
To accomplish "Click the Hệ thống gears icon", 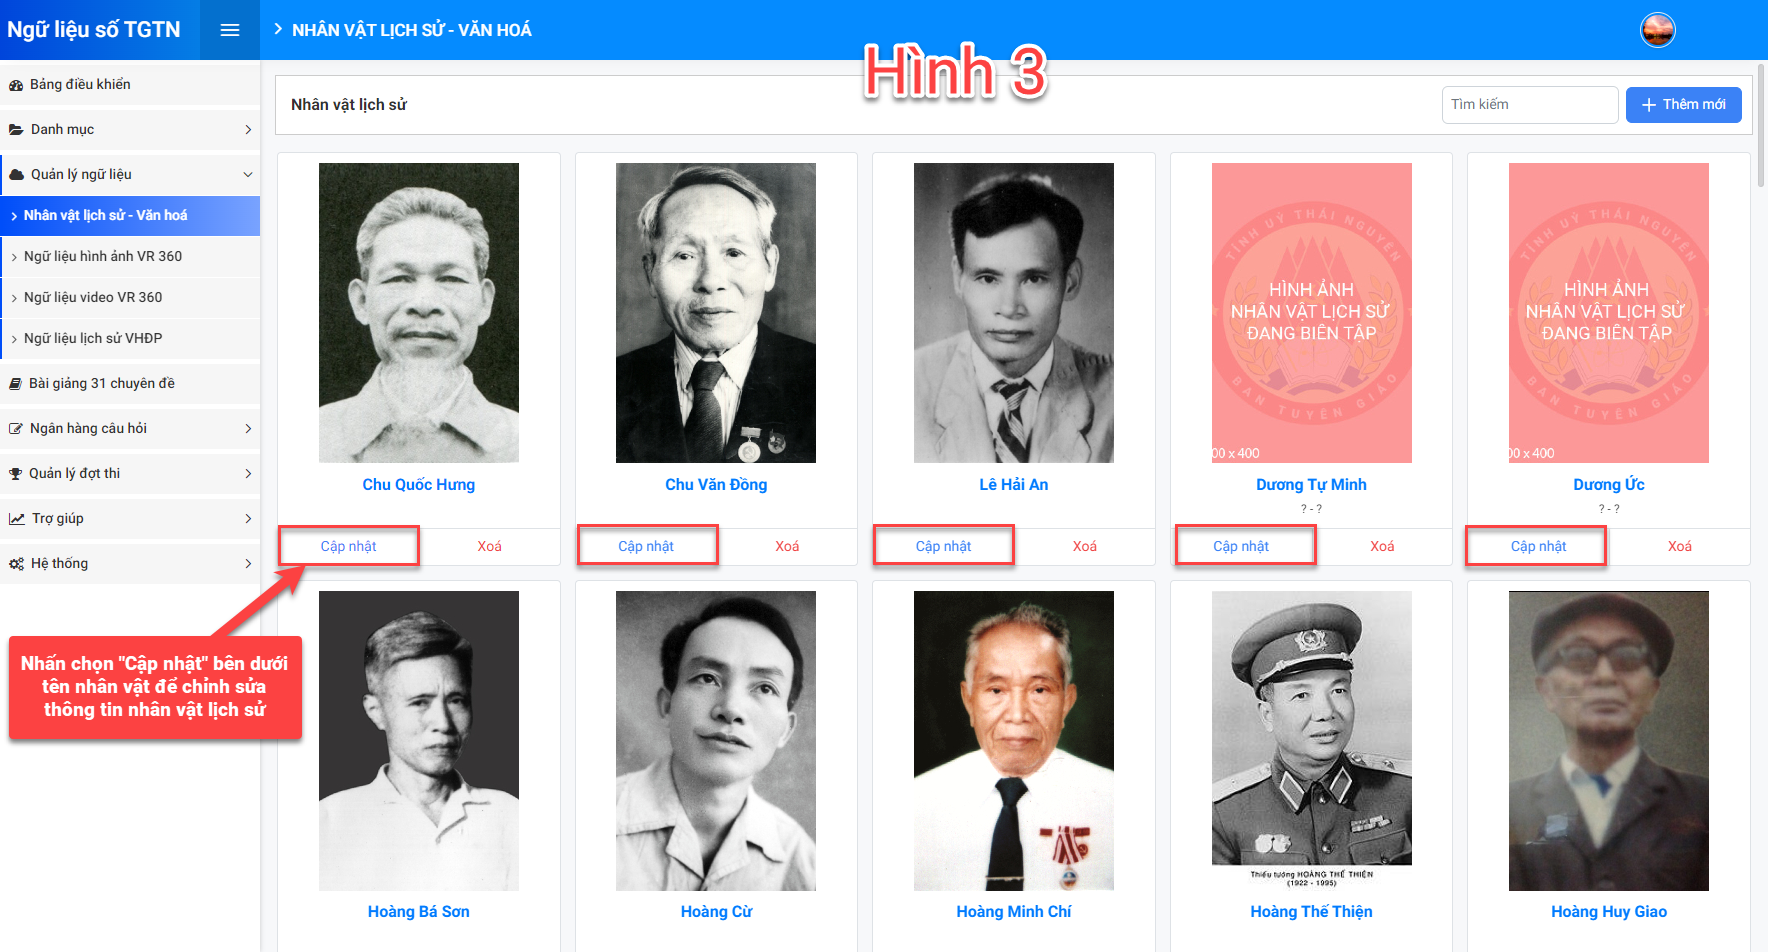I will (16, 564).
